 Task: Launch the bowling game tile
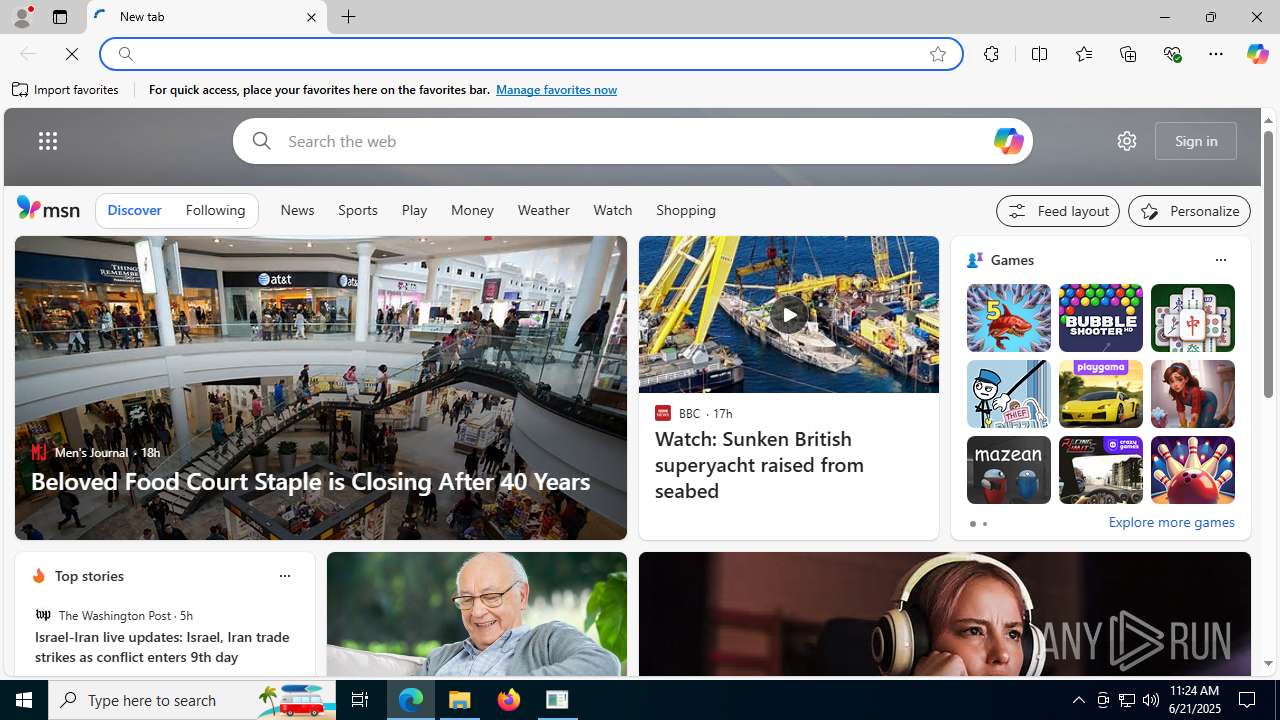1192,470
